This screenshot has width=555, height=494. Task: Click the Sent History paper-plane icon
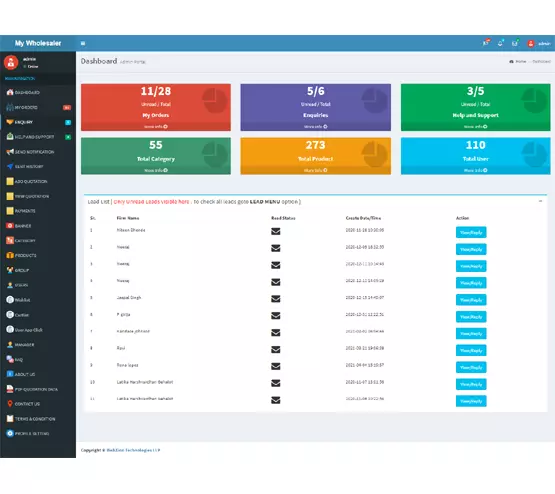pos(10,166)
